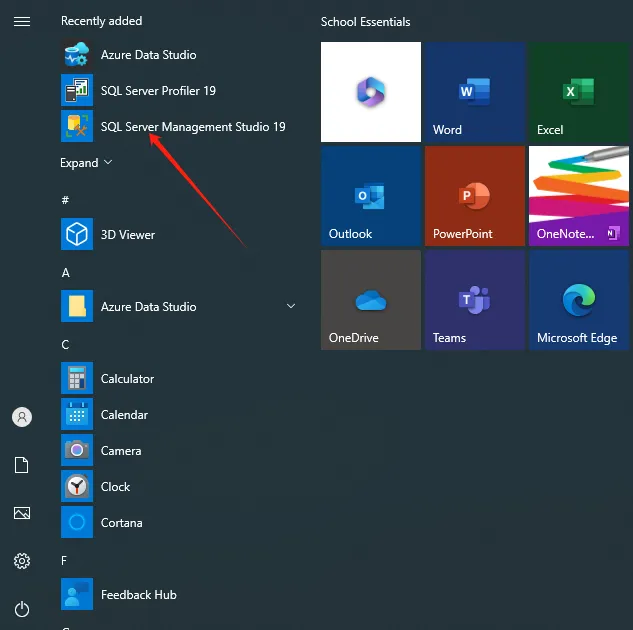The height and width of the screenshot is (630, 633).
Task: Launch the Teams tile
Action: click(x=475, y=300)
